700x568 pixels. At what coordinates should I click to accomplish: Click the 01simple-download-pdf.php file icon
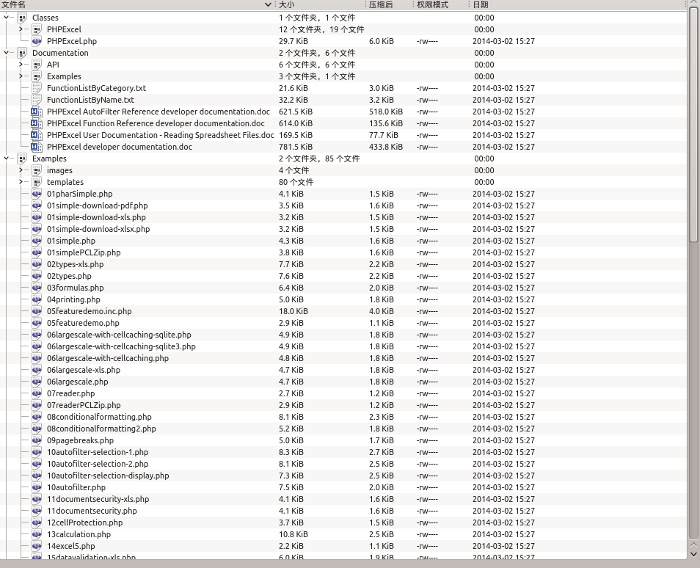pos(37,205)
